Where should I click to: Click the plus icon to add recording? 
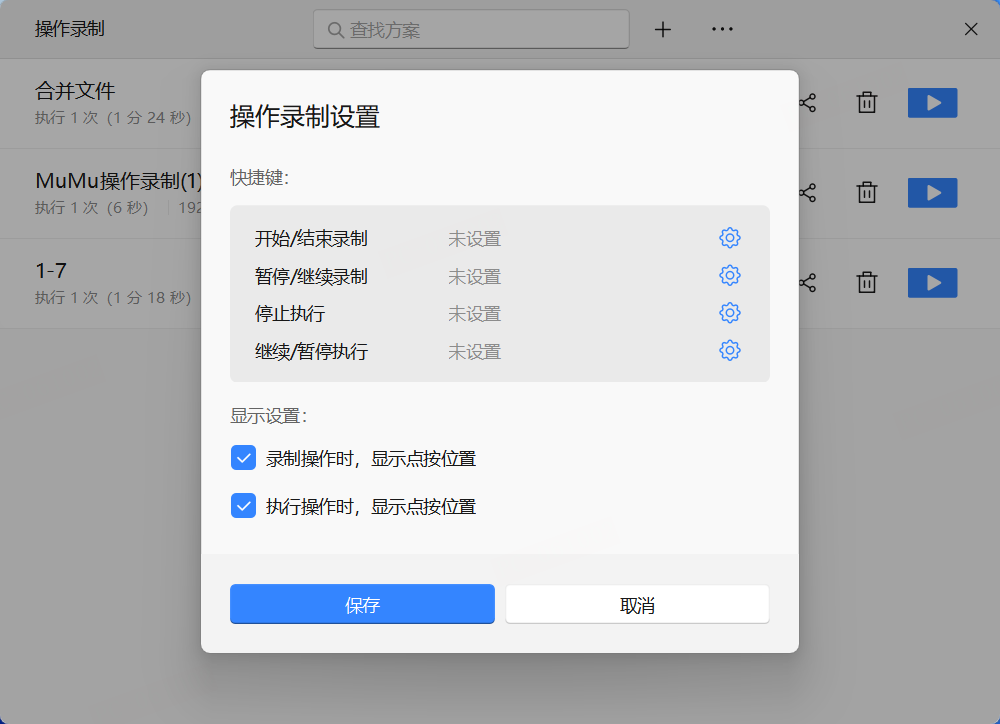point(663,30)
